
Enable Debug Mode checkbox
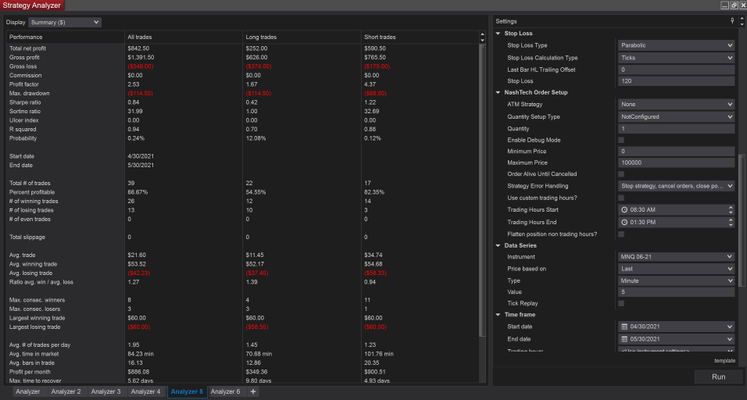622,140
